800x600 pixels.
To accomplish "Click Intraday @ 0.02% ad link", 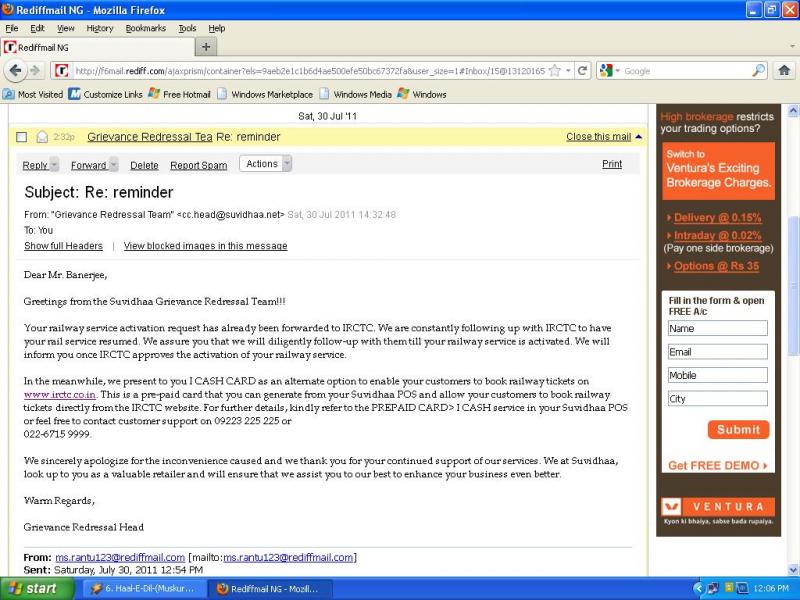I will [717, 235].
